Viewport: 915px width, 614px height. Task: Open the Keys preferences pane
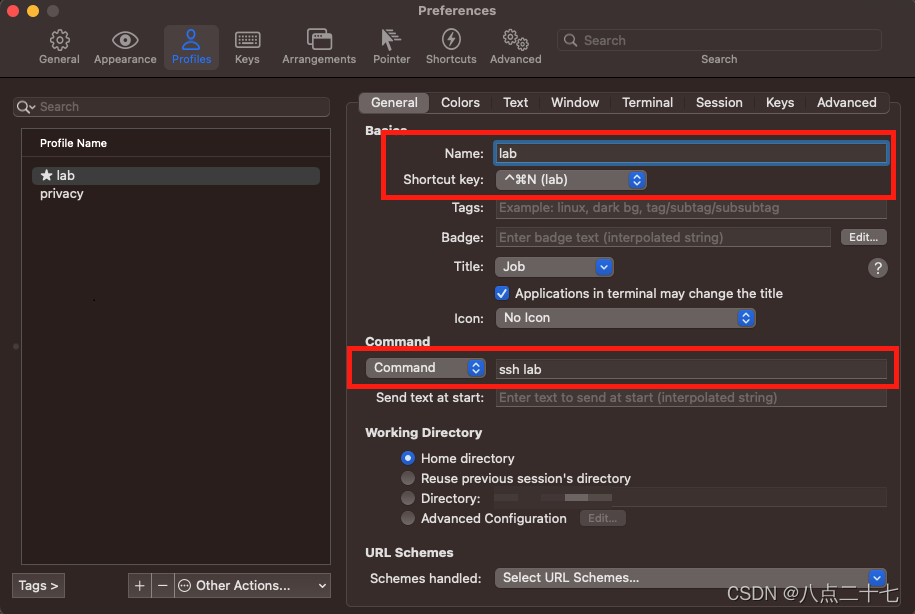click(x=247, y=47)
